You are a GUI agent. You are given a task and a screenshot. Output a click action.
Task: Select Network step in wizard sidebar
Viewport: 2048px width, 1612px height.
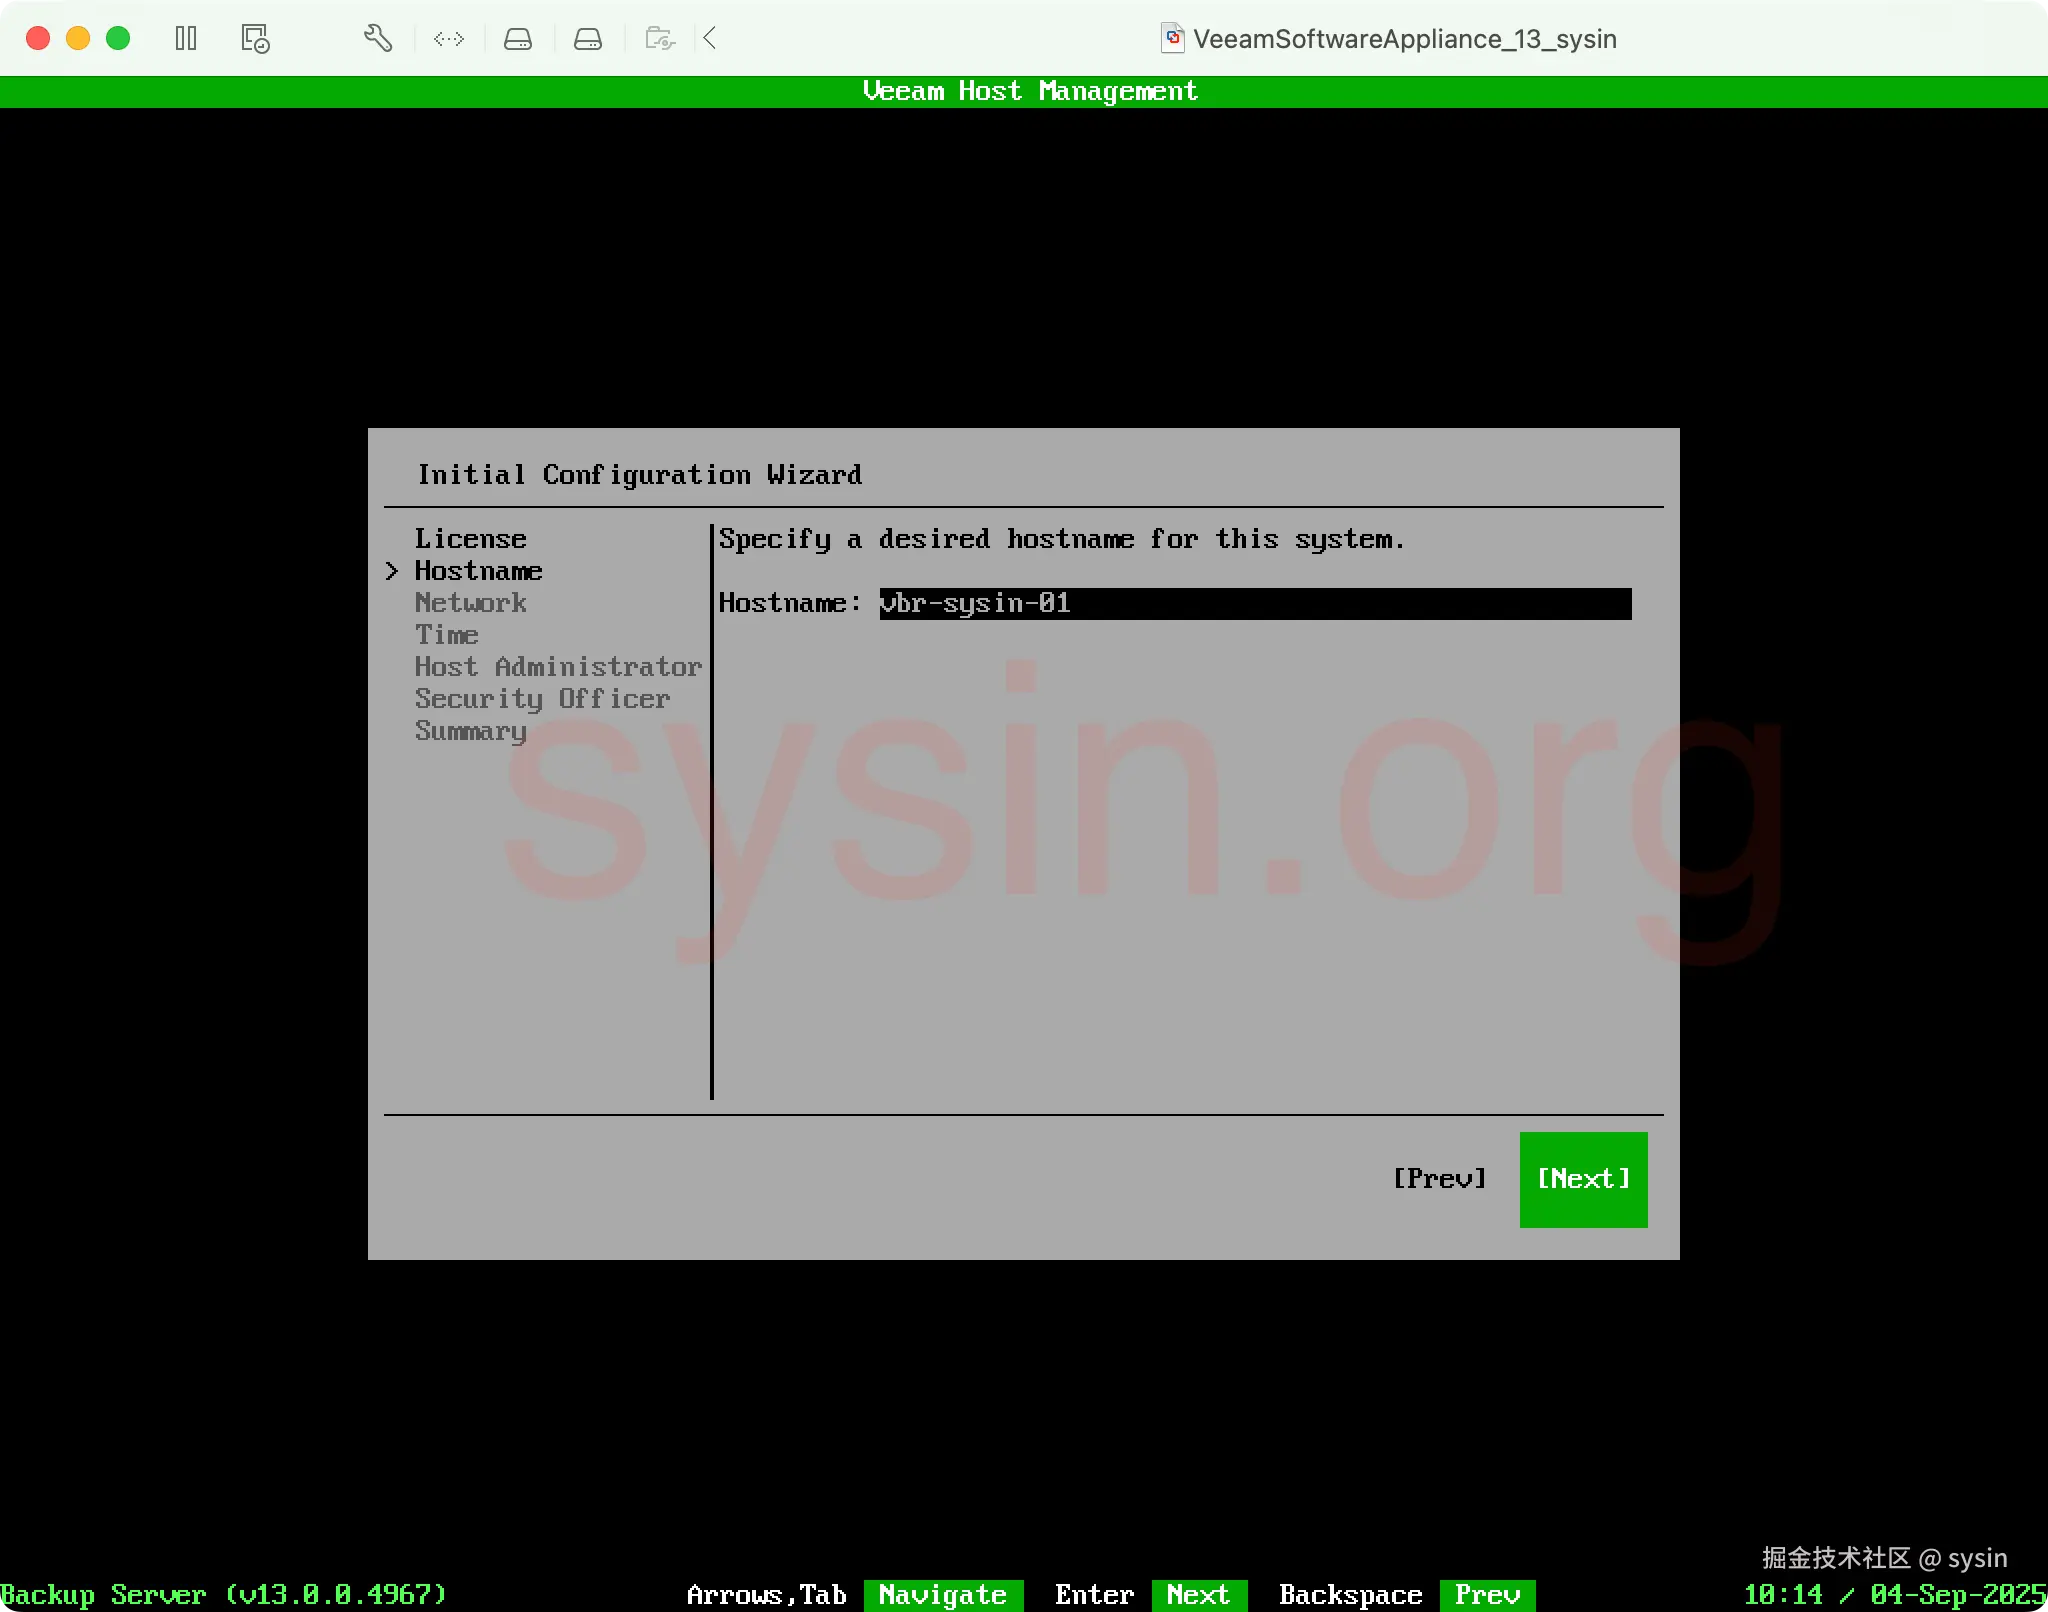[x=470, y=603]
